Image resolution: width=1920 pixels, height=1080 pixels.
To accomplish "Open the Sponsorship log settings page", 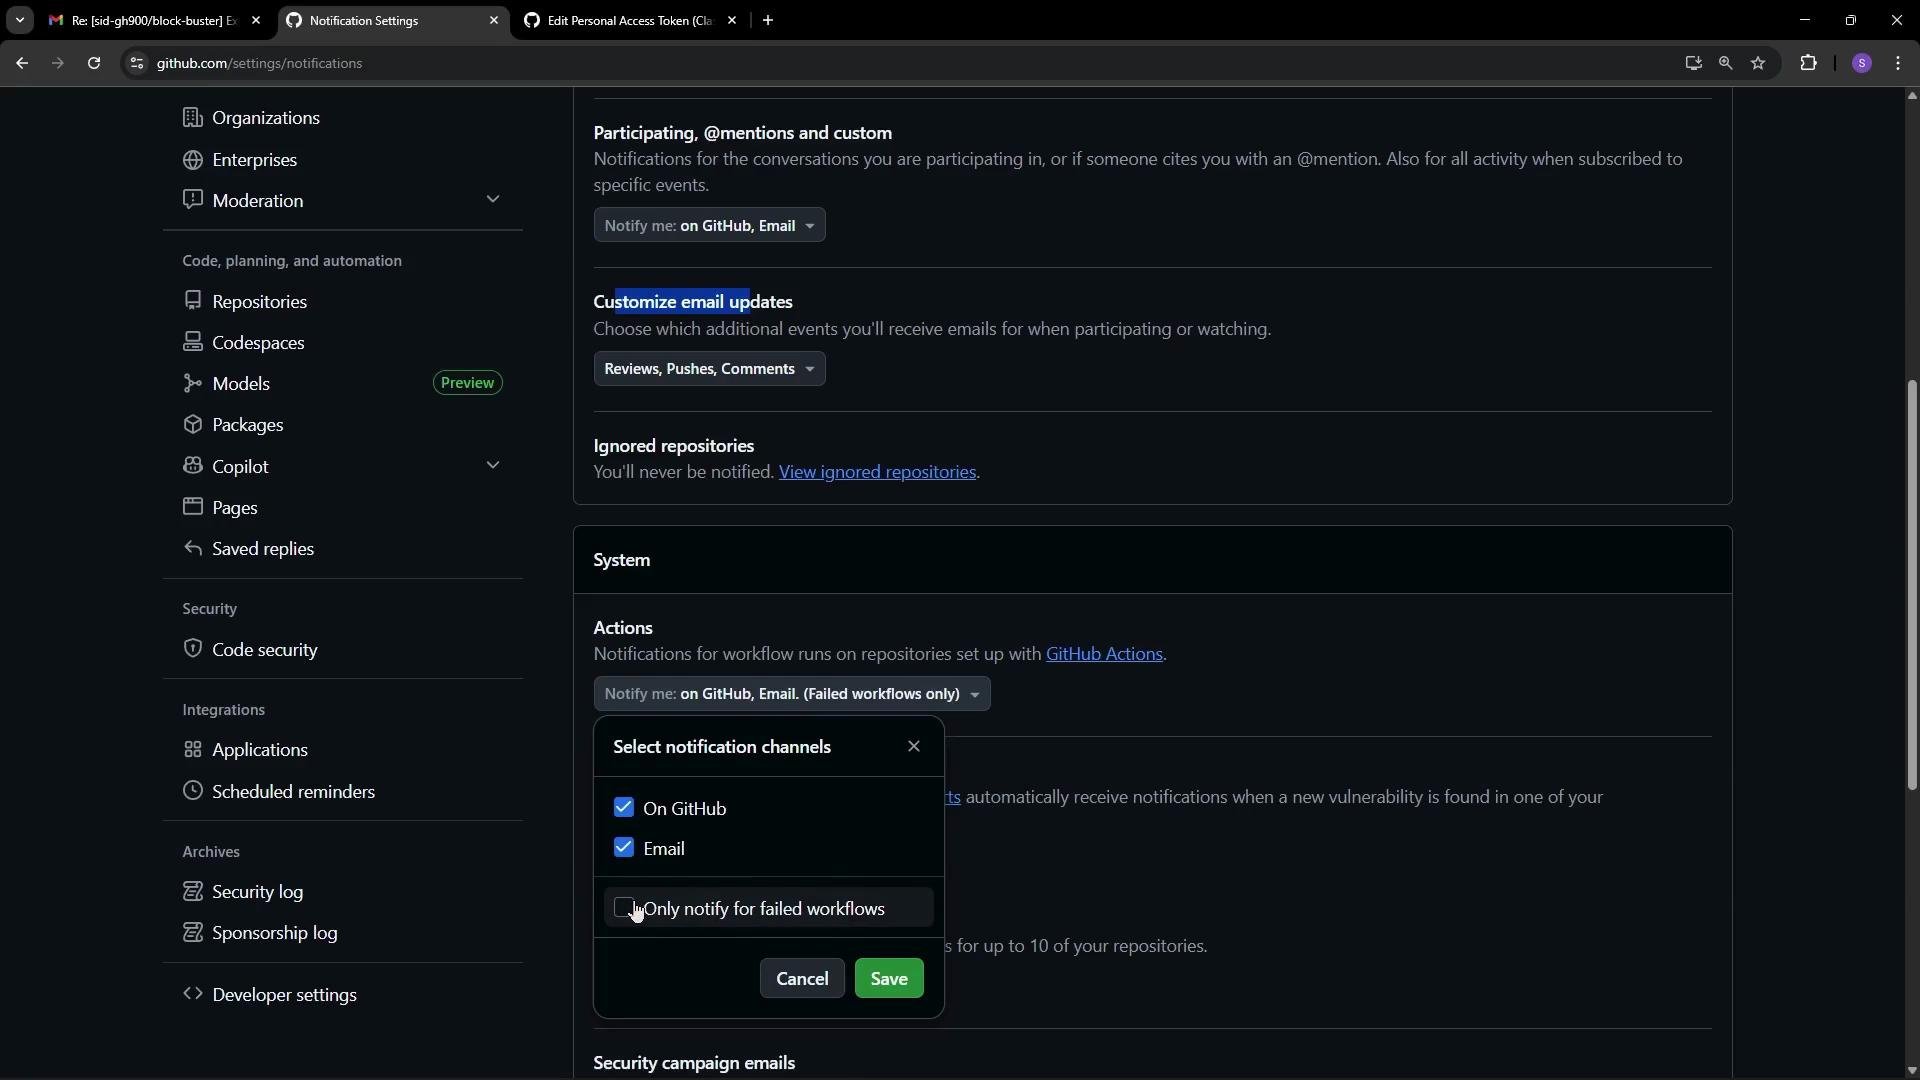I will [274, 933].
